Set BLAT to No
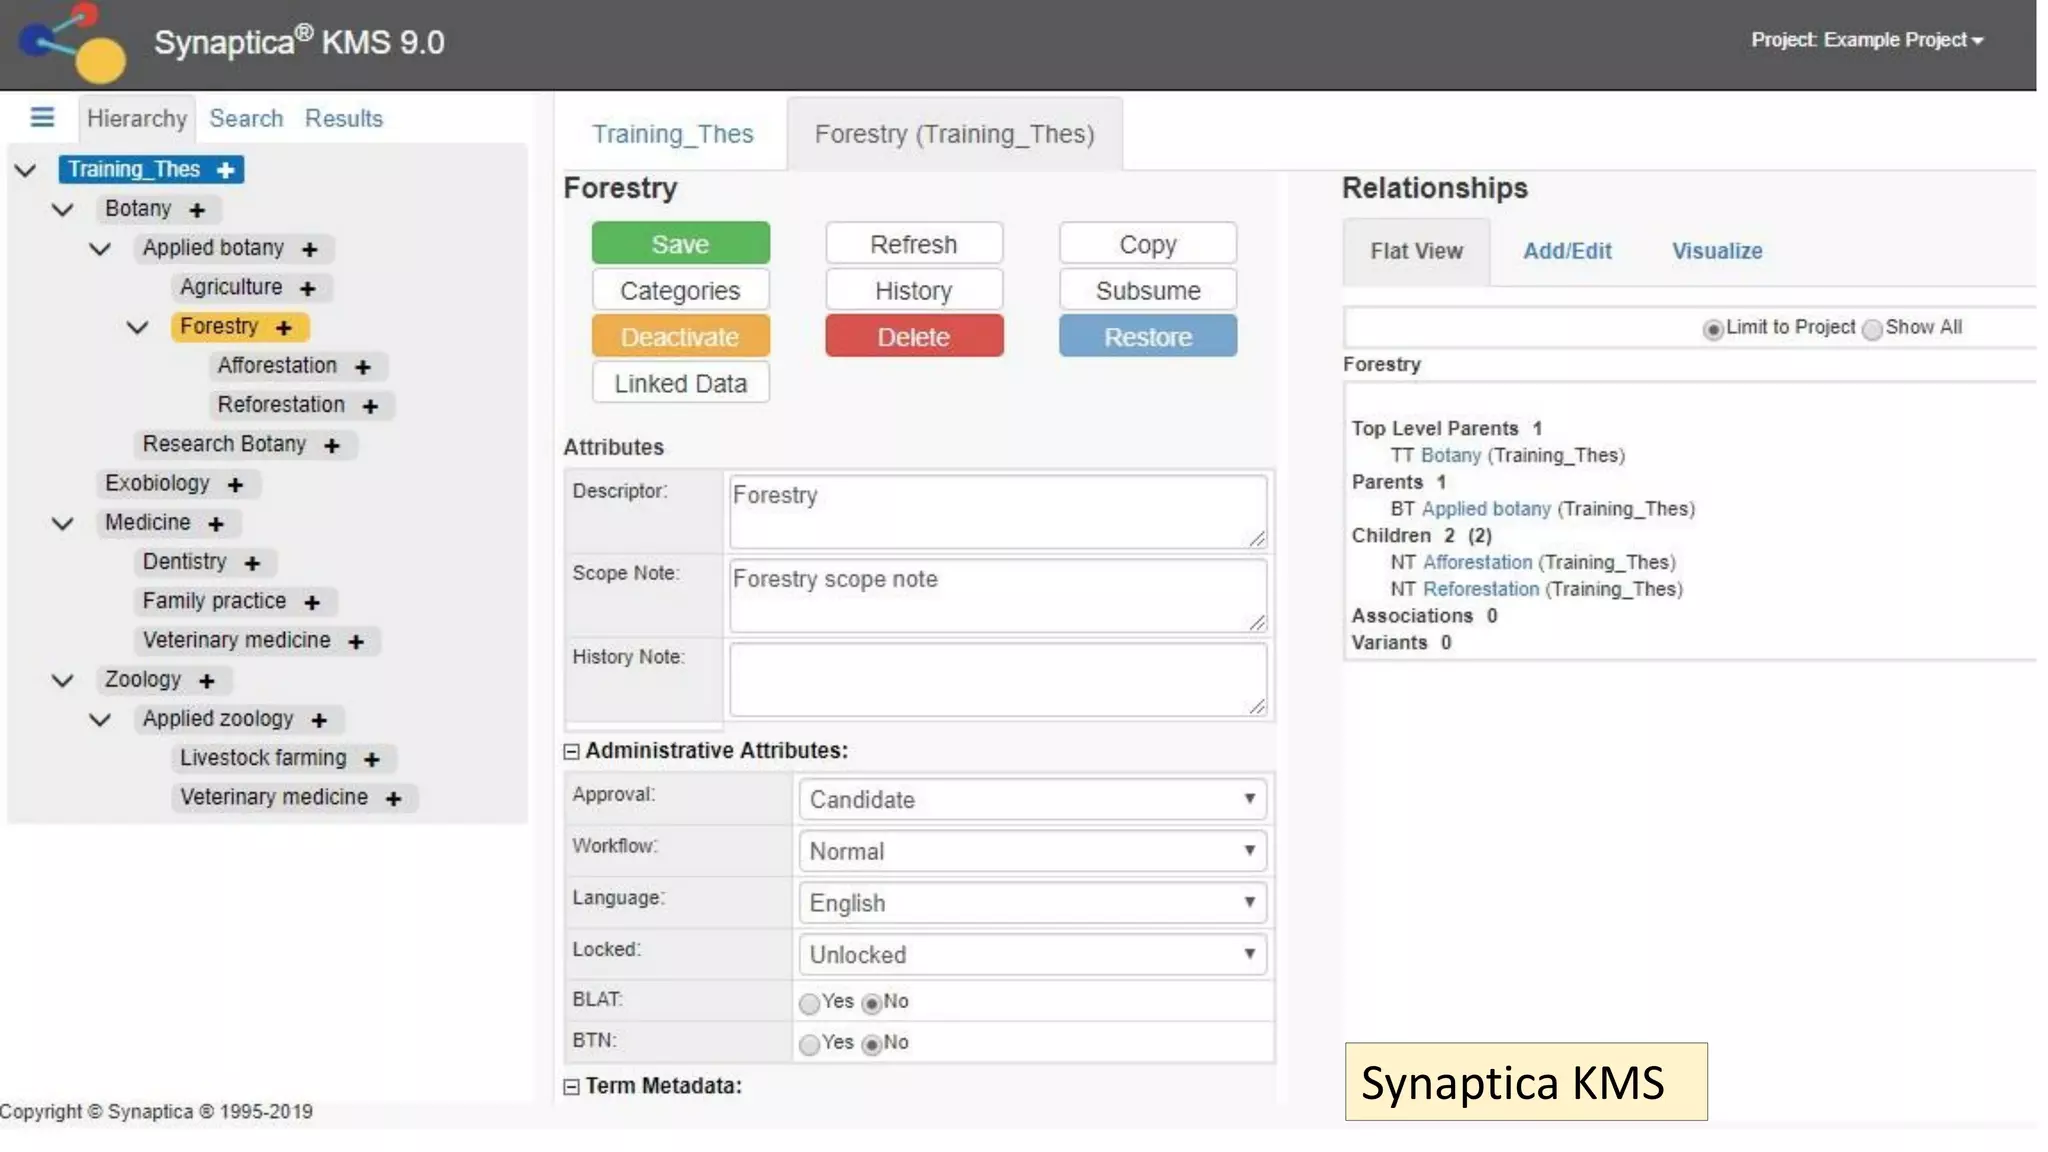This screenshot has height=1152, width=2048. (x=871, y=1003)
